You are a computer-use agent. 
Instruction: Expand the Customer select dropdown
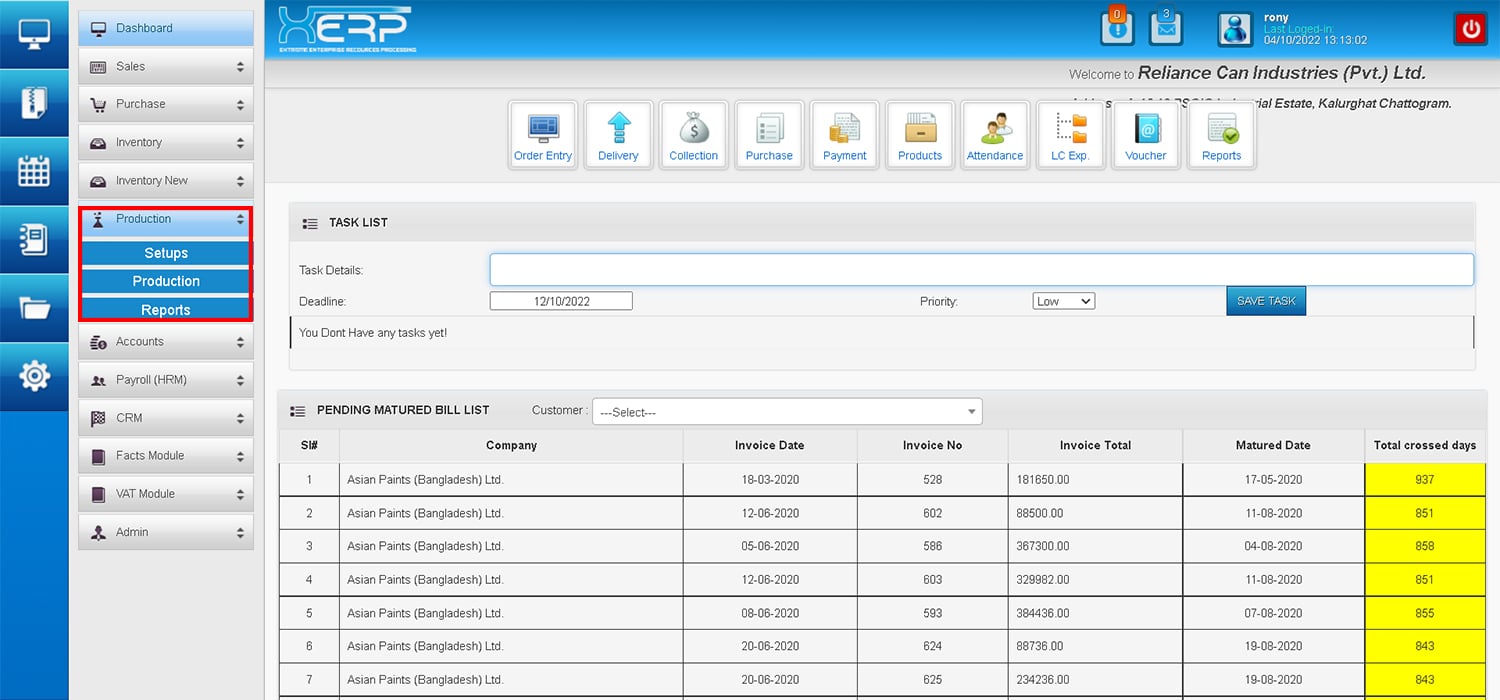pyautogui.click(x=787, y=412)
